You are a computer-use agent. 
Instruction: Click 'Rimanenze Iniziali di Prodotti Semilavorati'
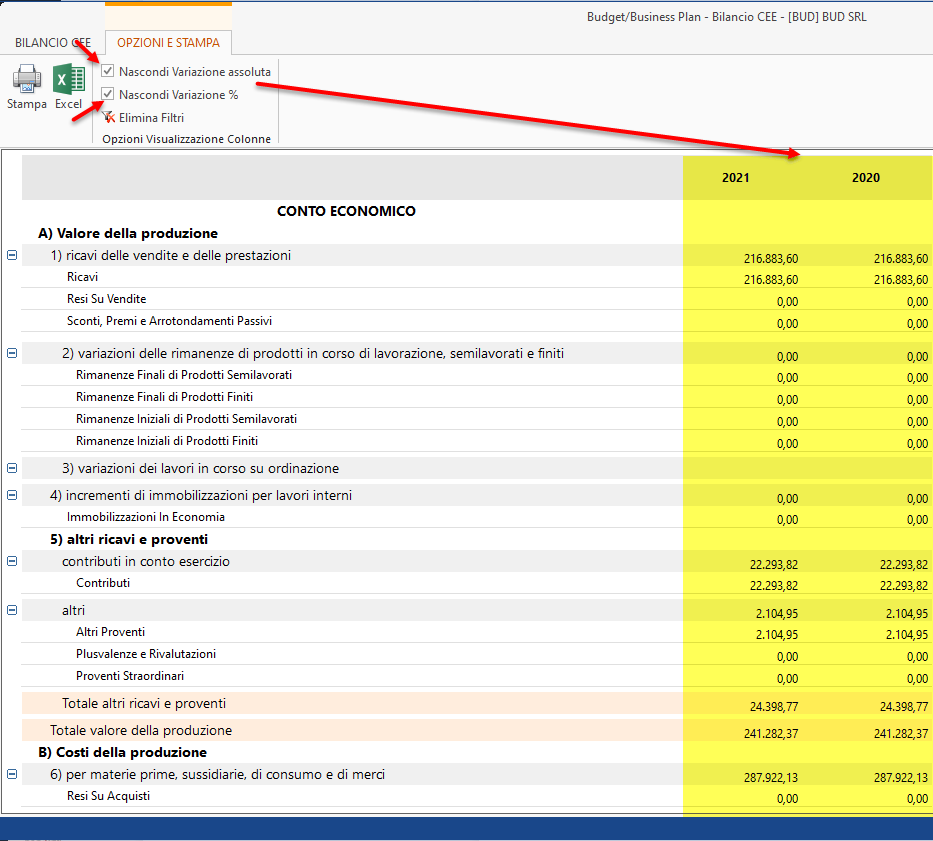[x=186, y=419]
